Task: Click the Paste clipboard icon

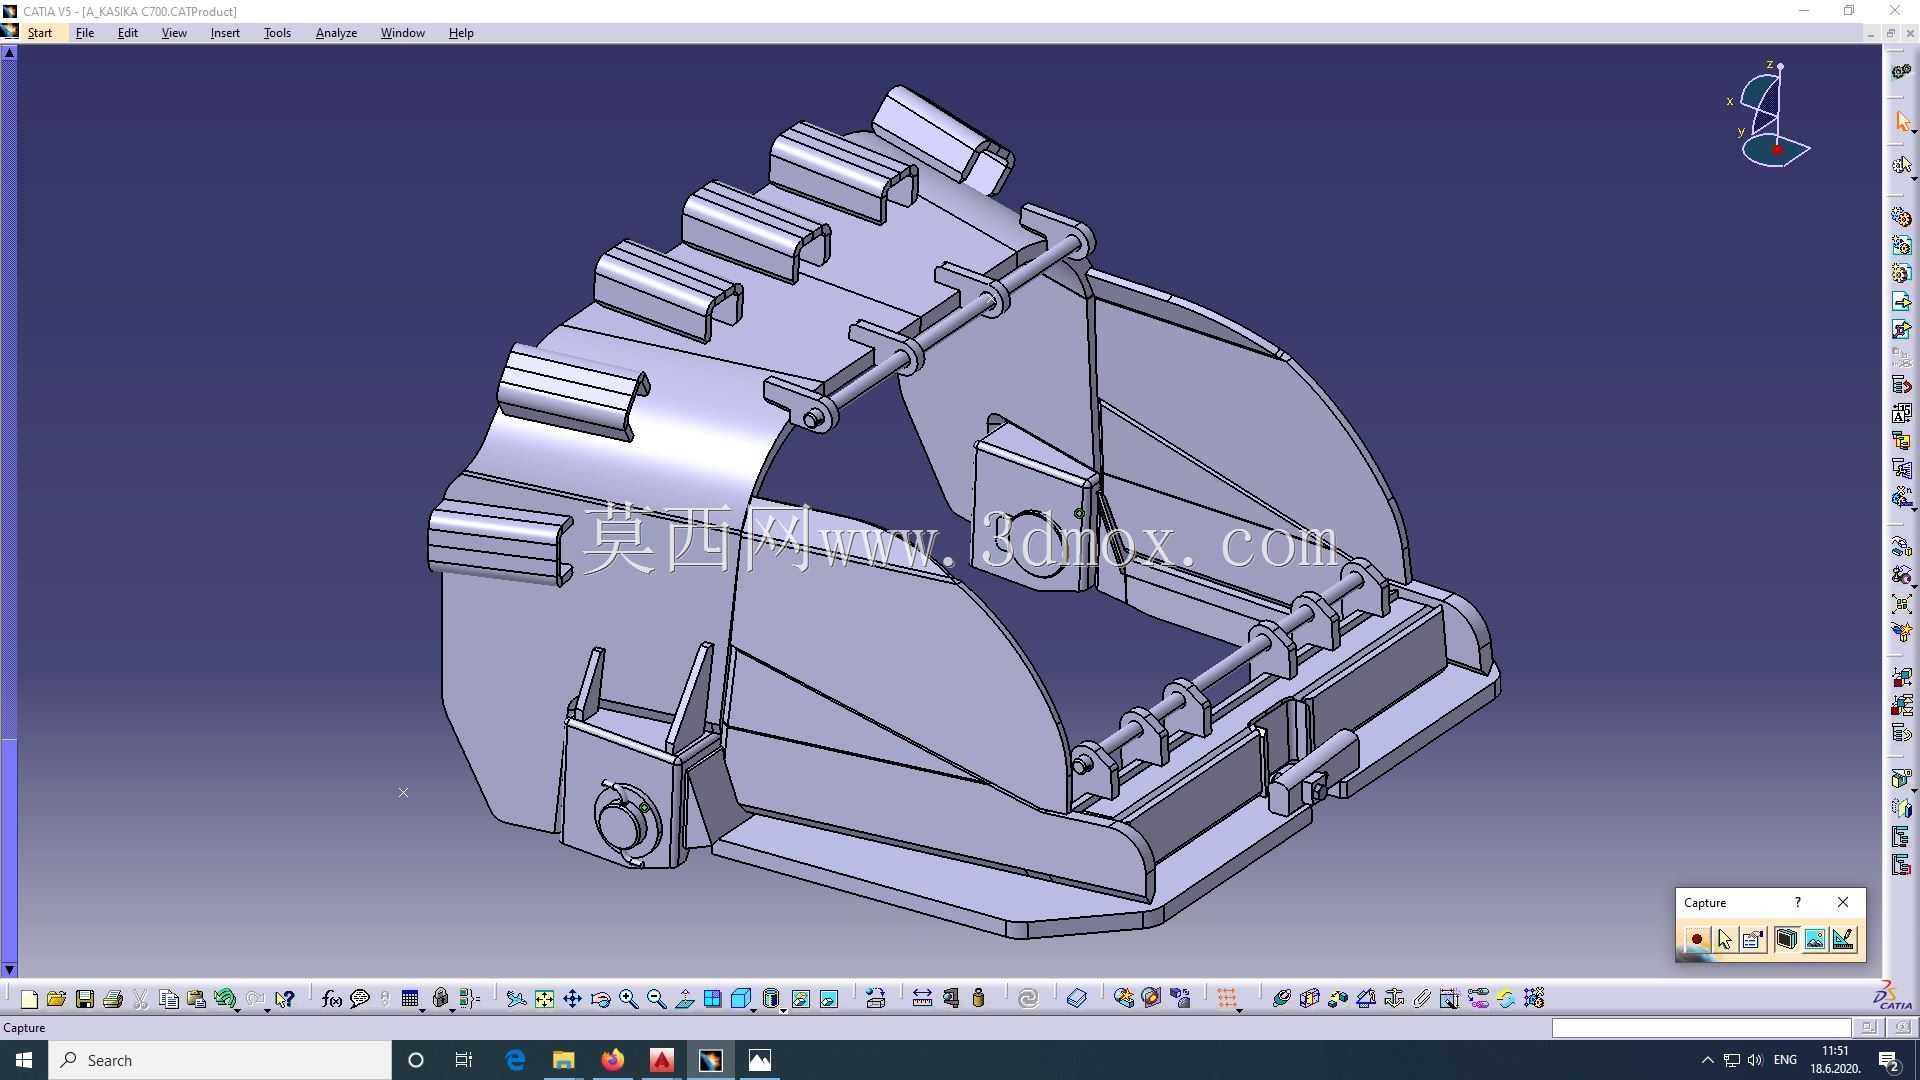Action: coord(197,998)
